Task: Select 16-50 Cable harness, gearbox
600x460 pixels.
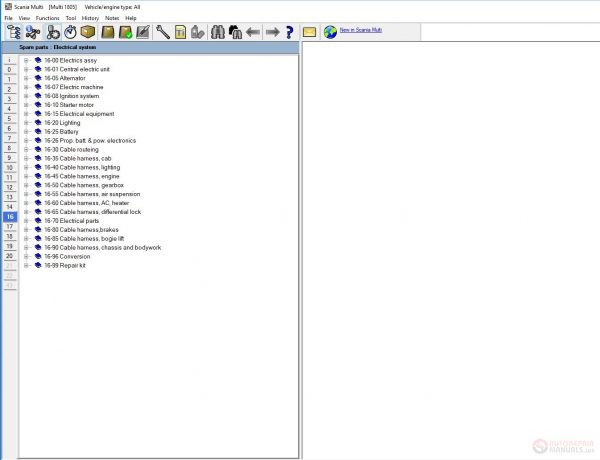Action: pos(84,185)
